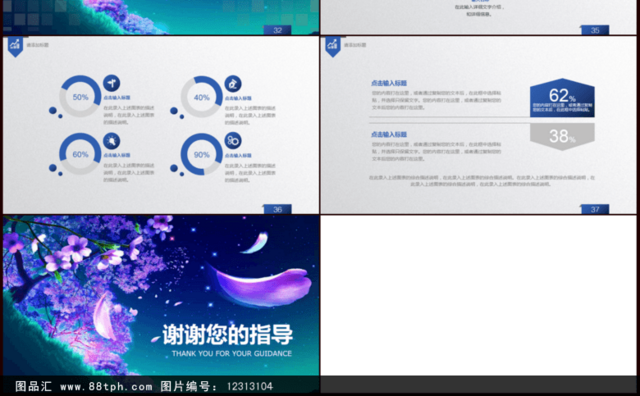
Task: Click the description paragraph beside the 62% badge
Action: pos(436,100)
